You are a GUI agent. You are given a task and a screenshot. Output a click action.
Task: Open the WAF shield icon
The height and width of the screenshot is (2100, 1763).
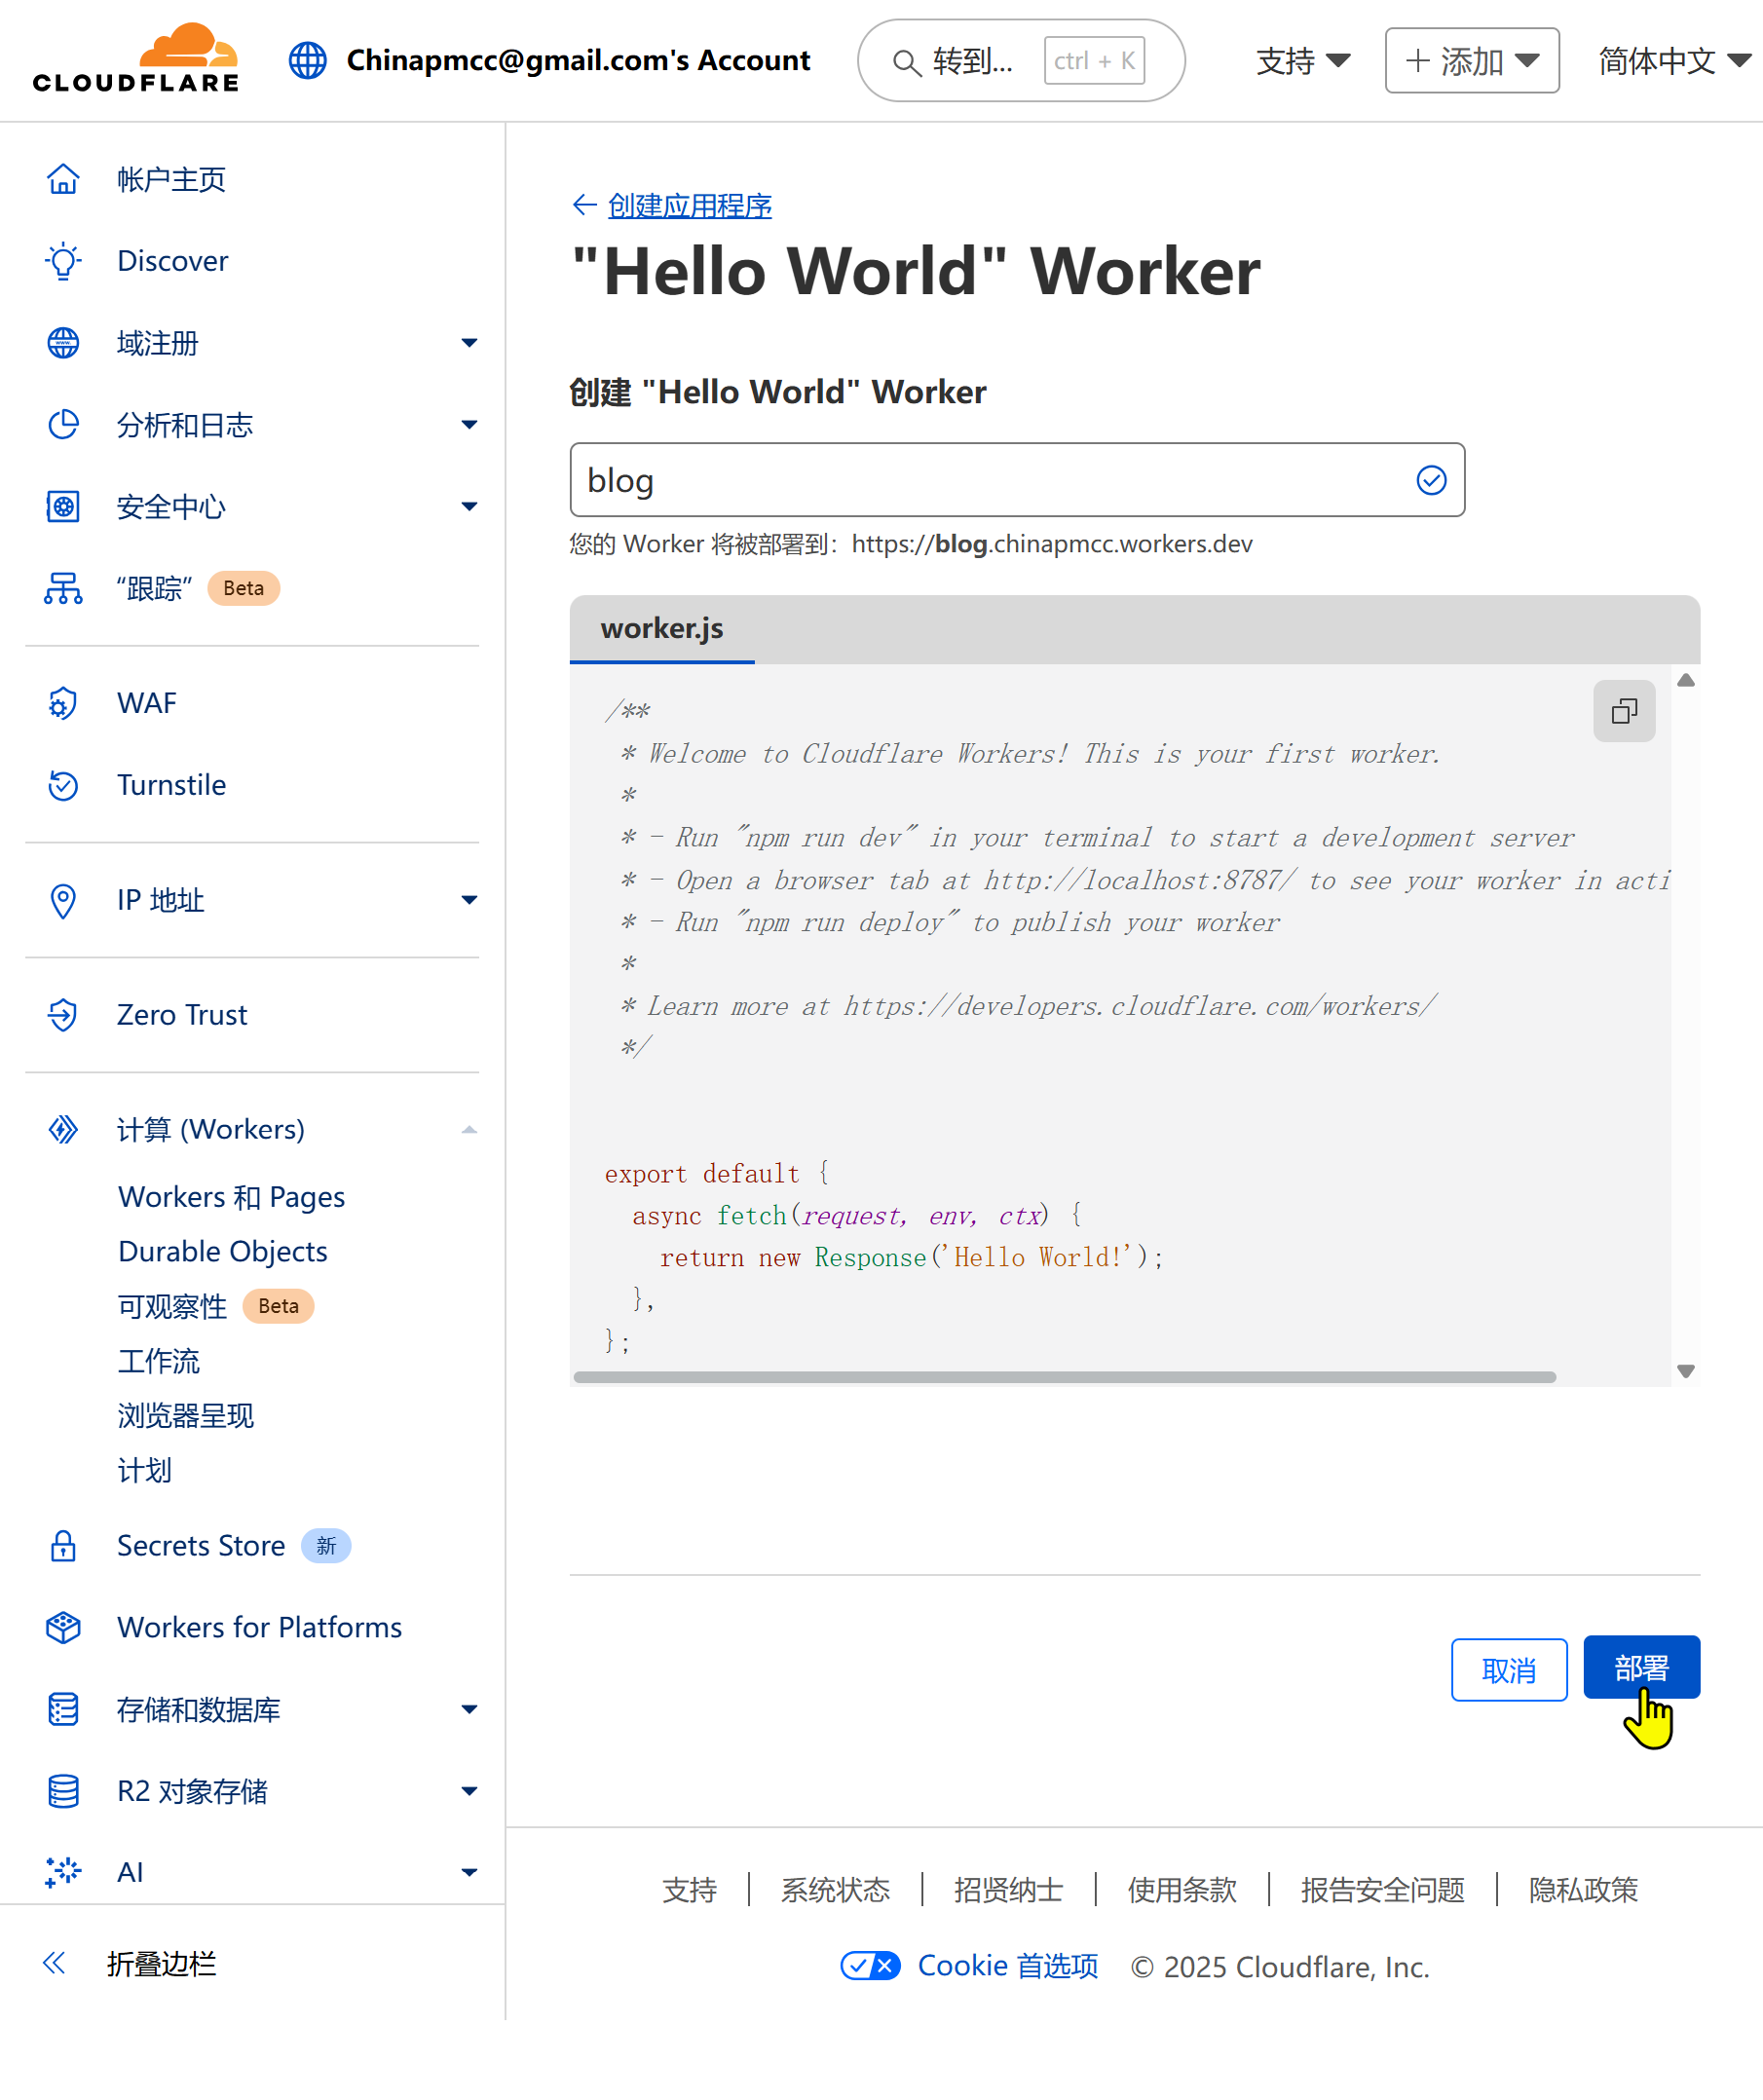[63, 703]
